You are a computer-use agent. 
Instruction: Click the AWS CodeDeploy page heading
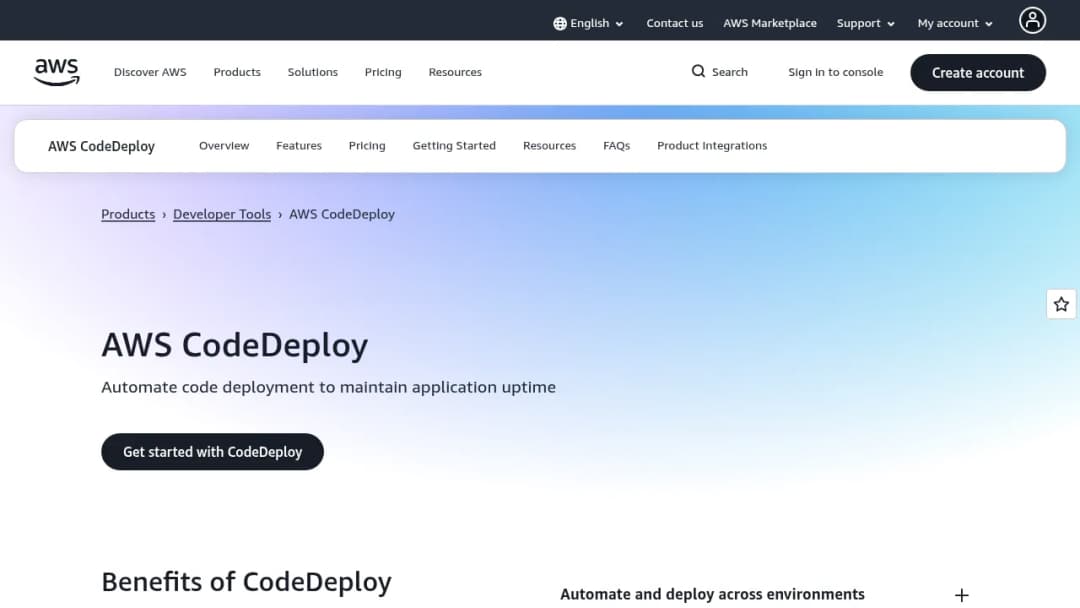235,344
